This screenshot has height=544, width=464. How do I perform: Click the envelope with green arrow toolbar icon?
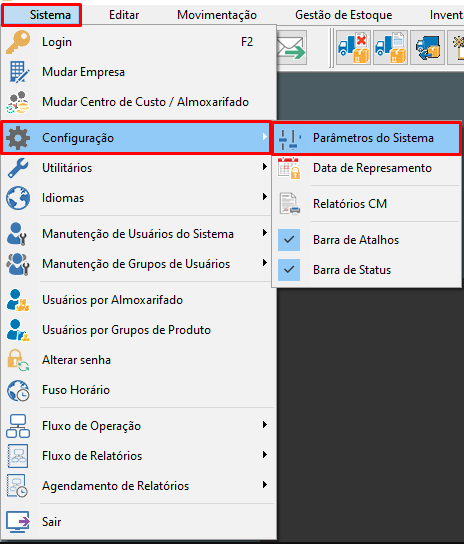coord(292,48)
